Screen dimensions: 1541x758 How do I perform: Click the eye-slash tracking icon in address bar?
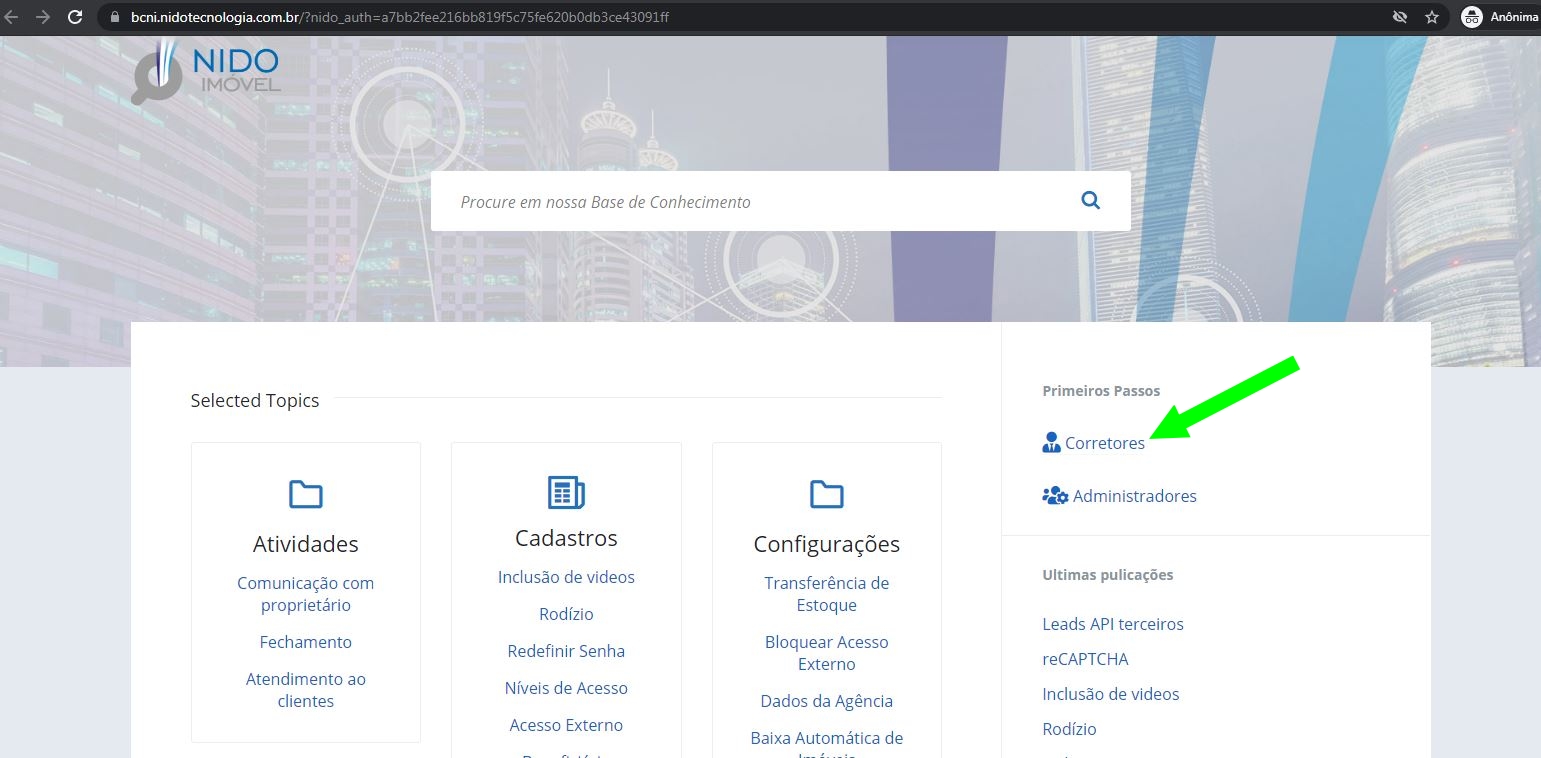click(1400, 17)
